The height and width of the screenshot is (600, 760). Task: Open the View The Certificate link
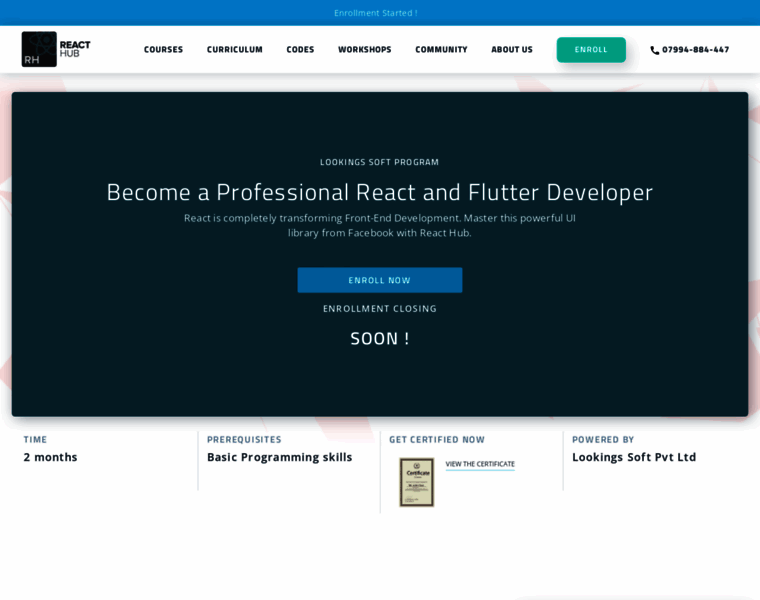click(x=480, y=464)
